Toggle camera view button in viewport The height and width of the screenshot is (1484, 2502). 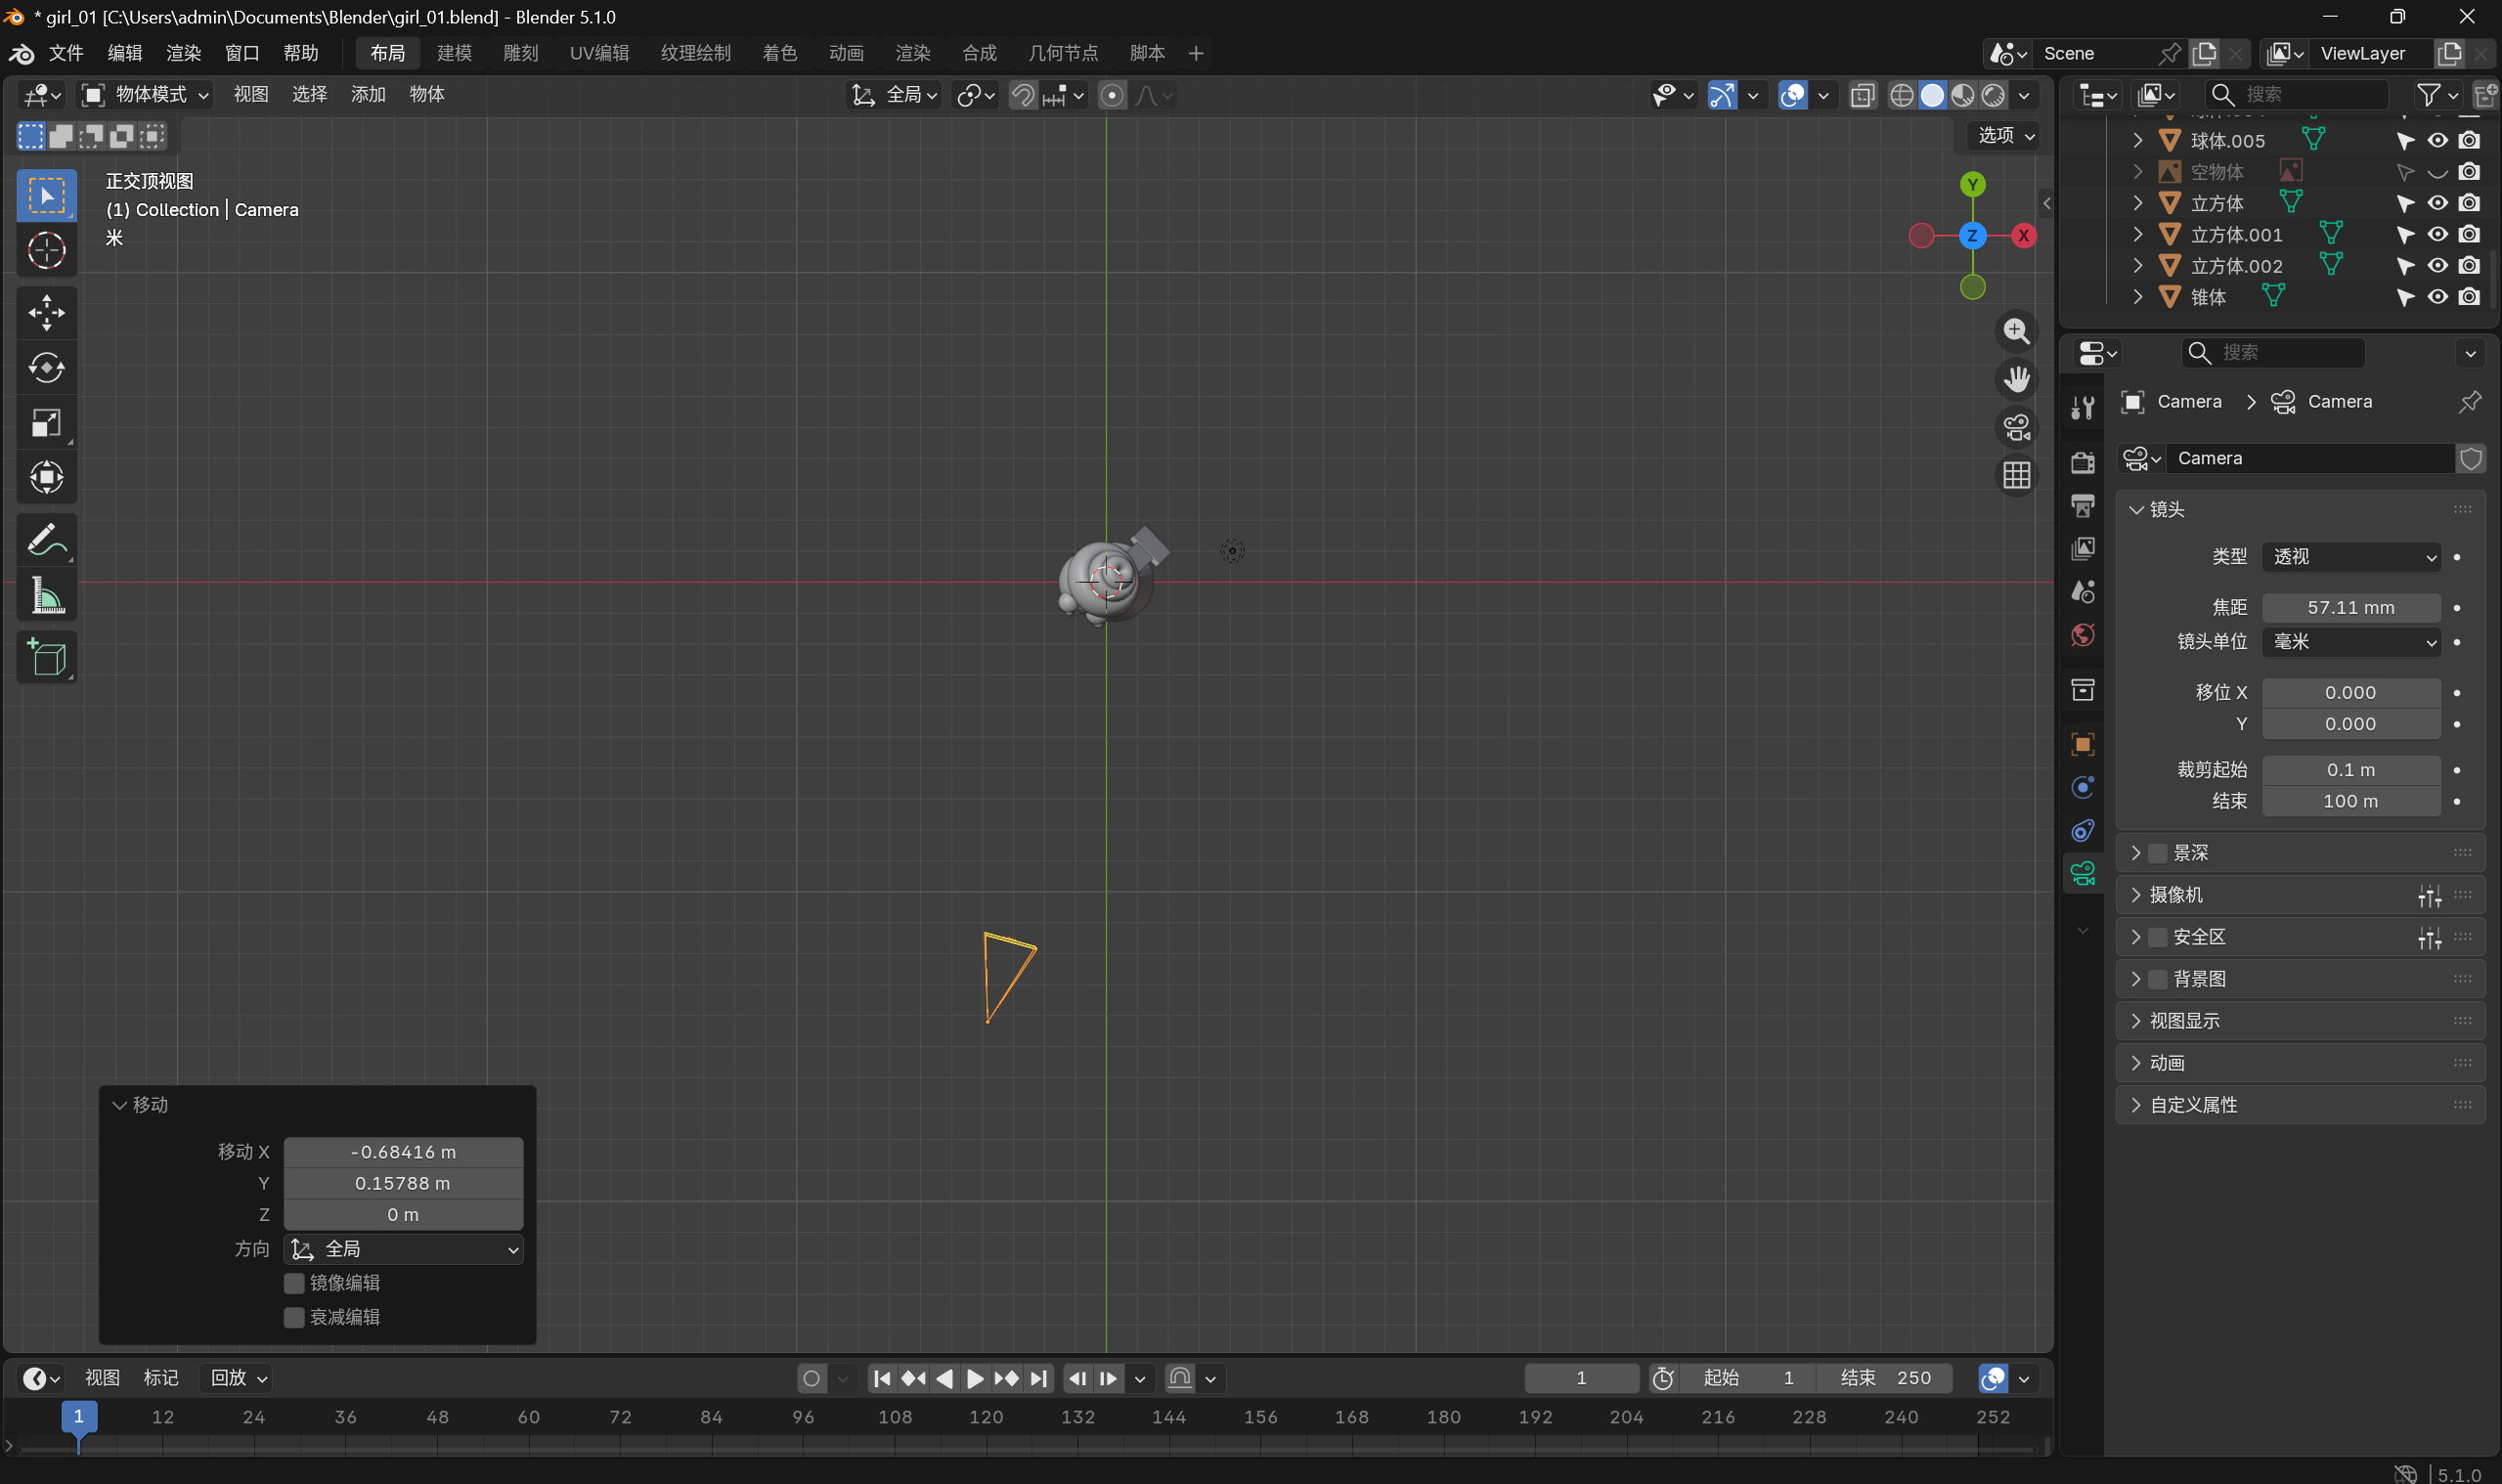click(2016, 428)
